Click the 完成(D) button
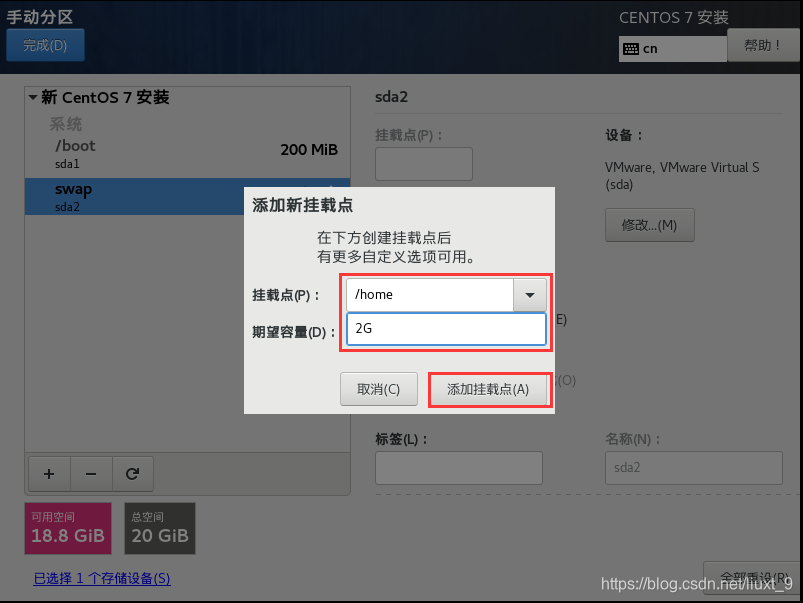This screenshot has width=803, height=603. coord(45,45)
